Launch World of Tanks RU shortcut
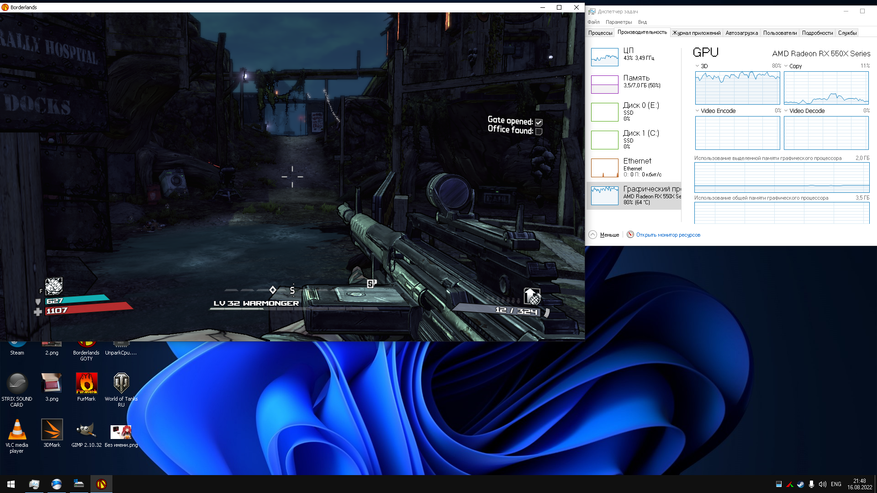 coord(121,389)
